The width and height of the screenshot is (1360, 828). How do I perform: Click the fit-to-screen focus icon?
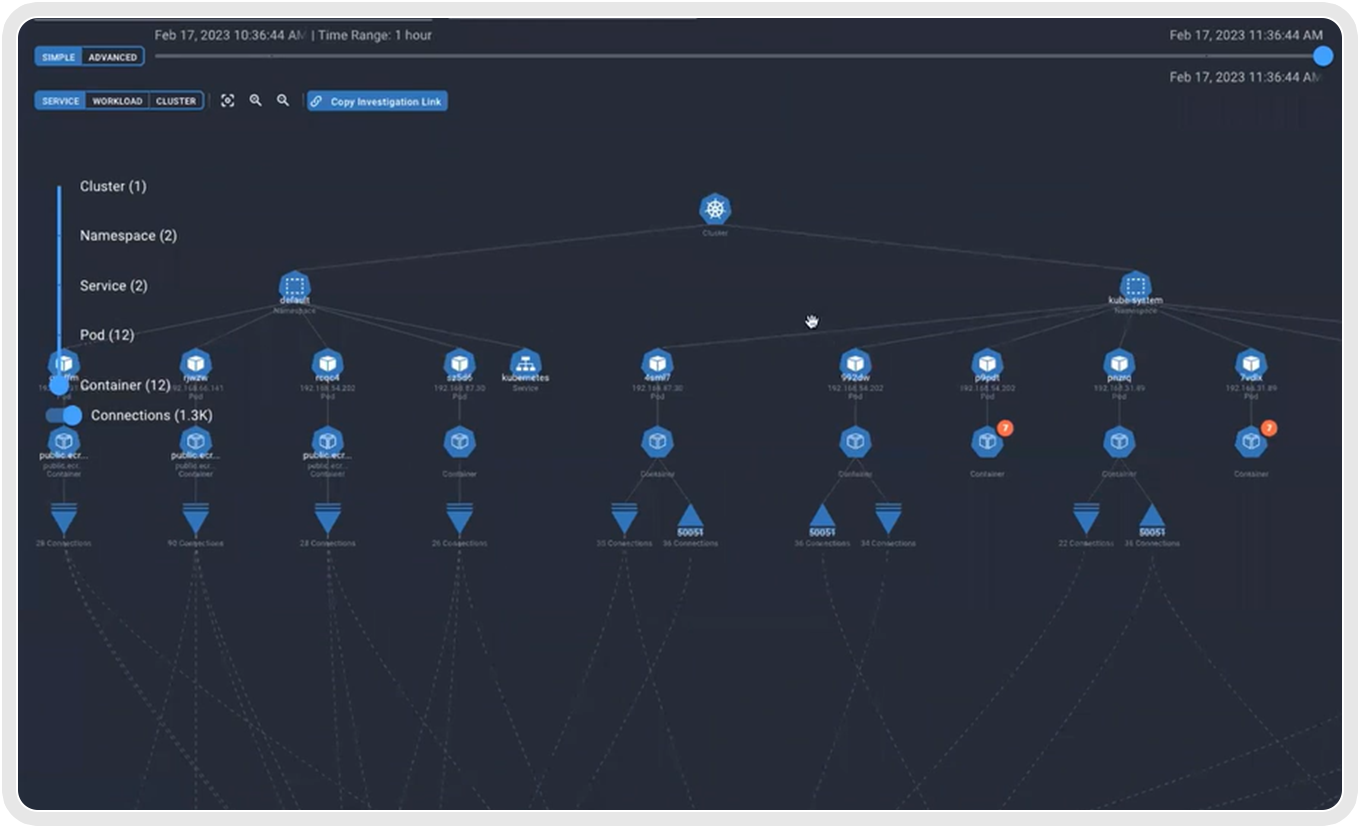pos(228,101)
